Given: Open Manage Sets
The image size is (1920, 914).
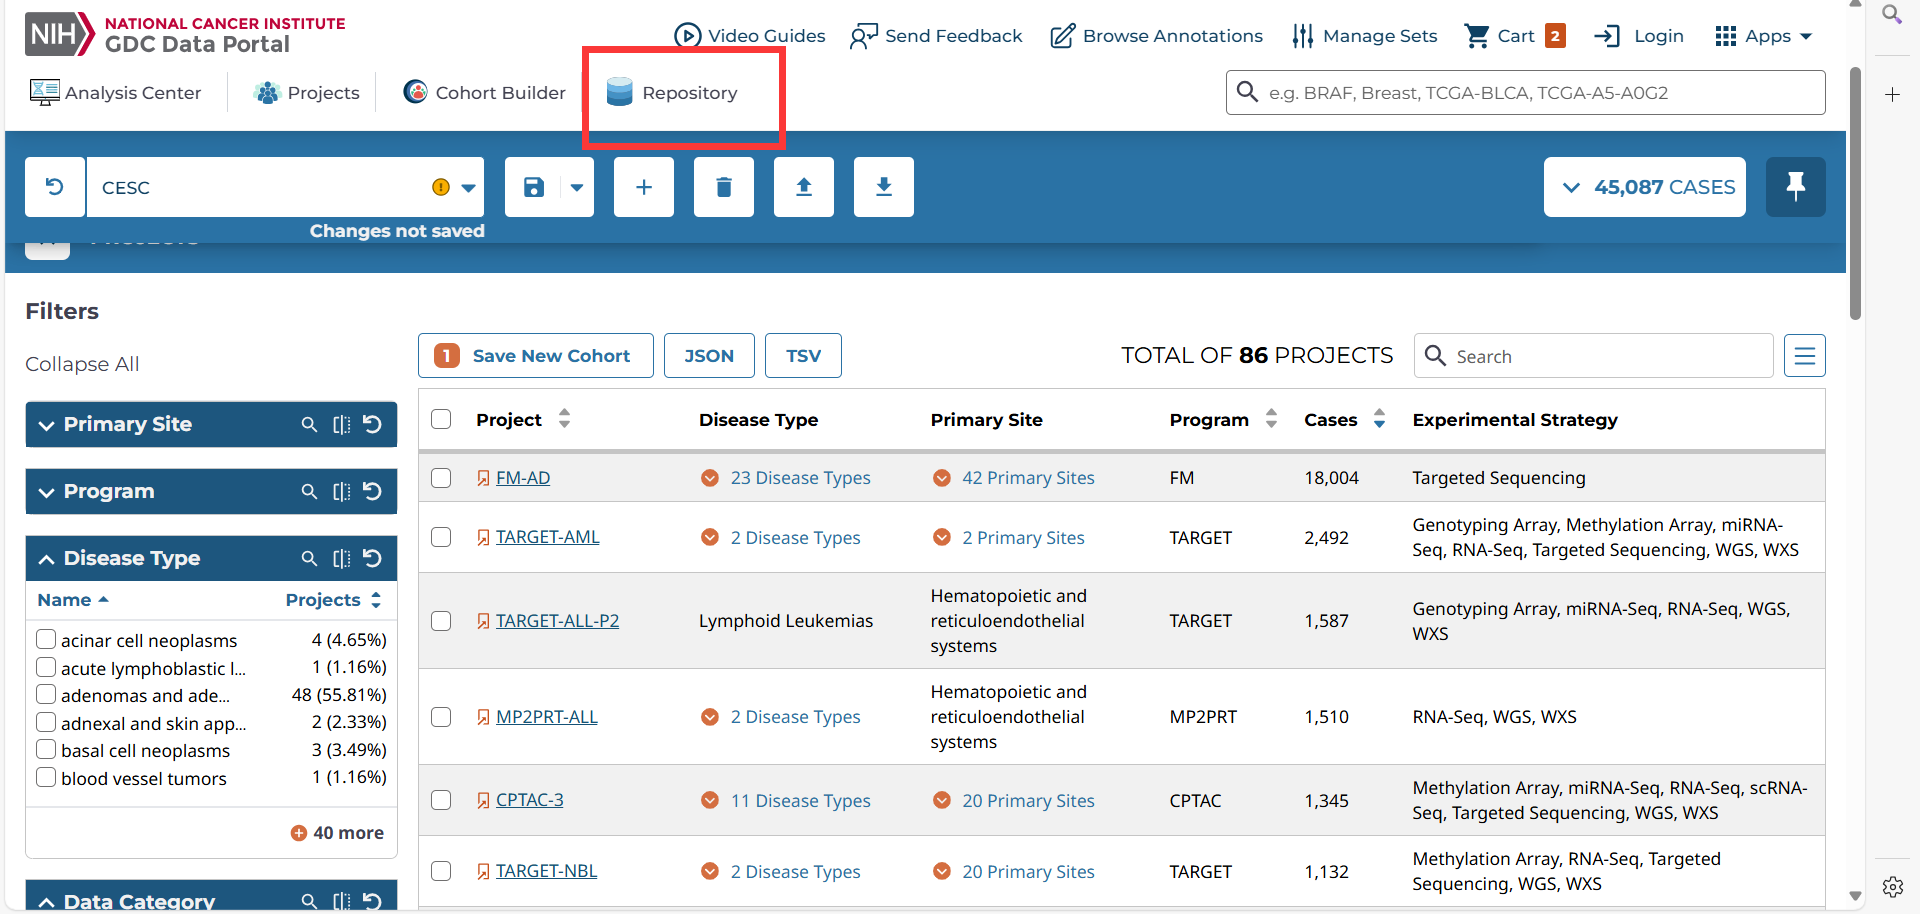Looking at the screenshot, I should click(1364, 36).
